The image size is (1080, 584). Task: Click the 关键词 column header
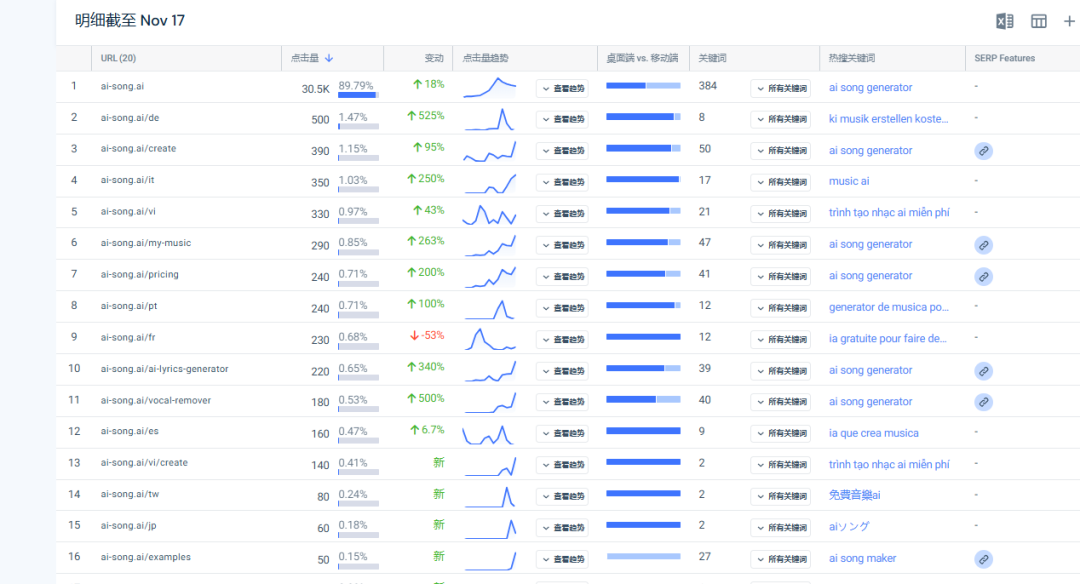[712, 58]
